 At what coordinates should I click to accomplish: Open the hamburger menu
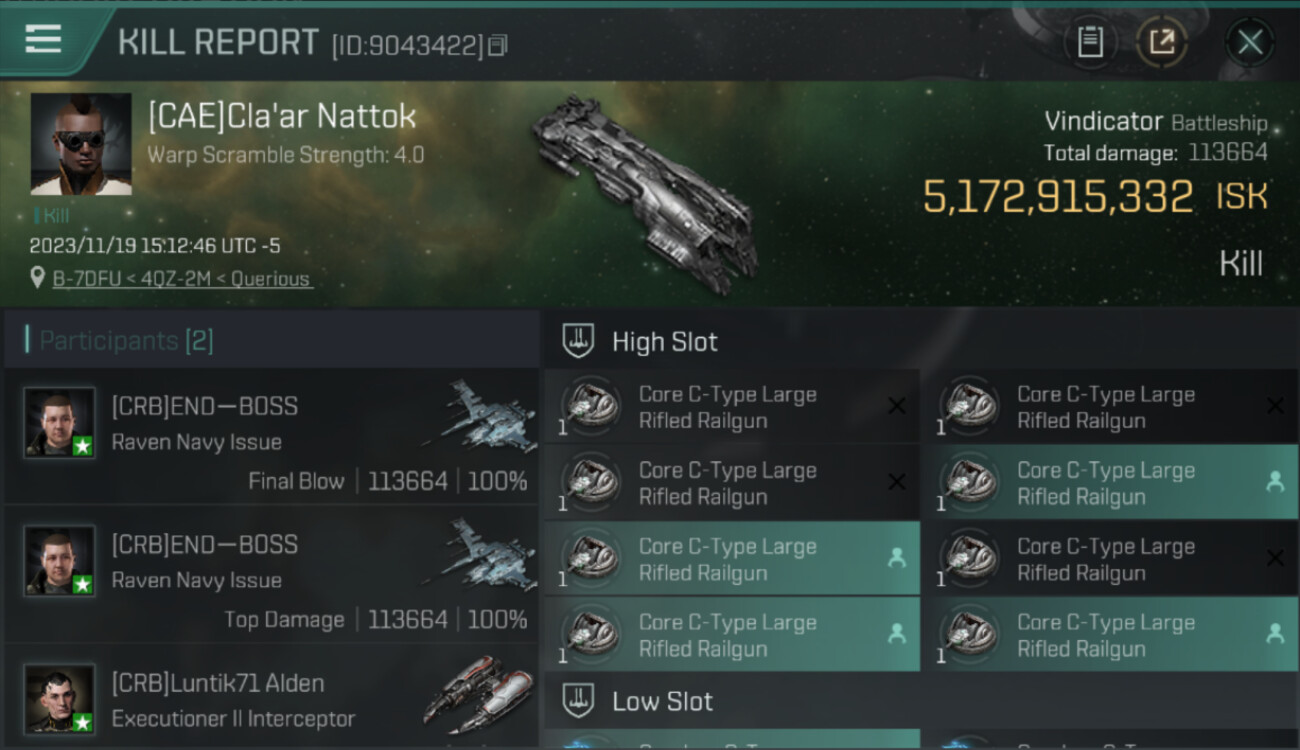[43, 40]
